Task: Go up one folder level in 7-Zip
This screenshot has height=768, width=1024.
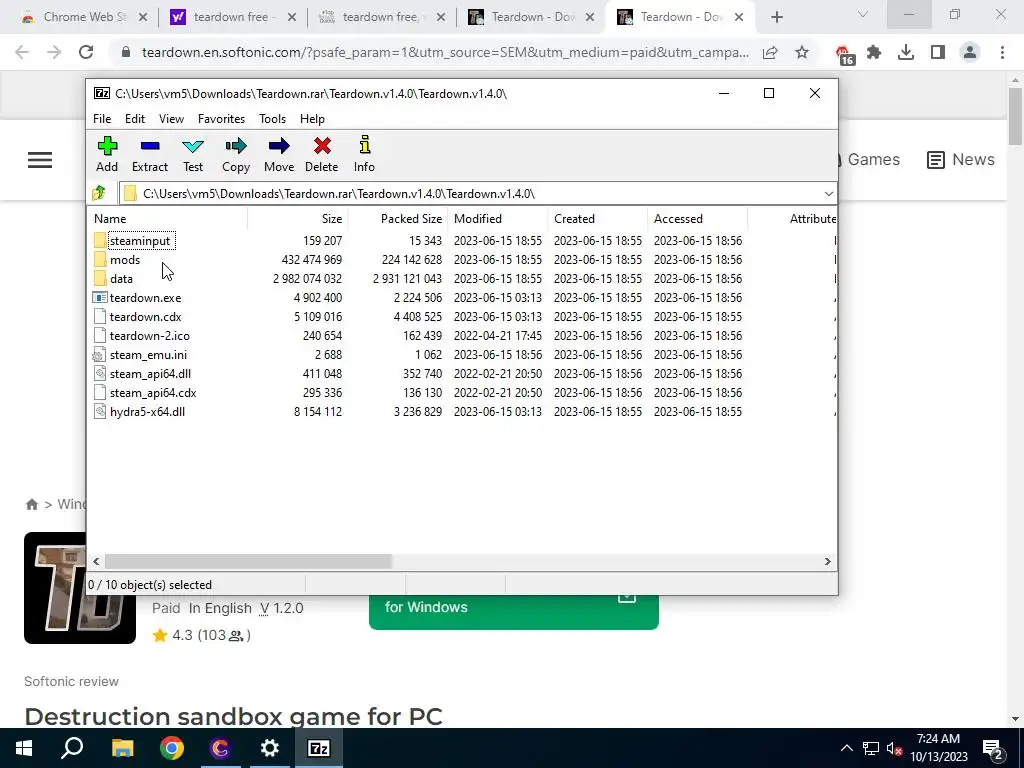Action: point(99,193)
